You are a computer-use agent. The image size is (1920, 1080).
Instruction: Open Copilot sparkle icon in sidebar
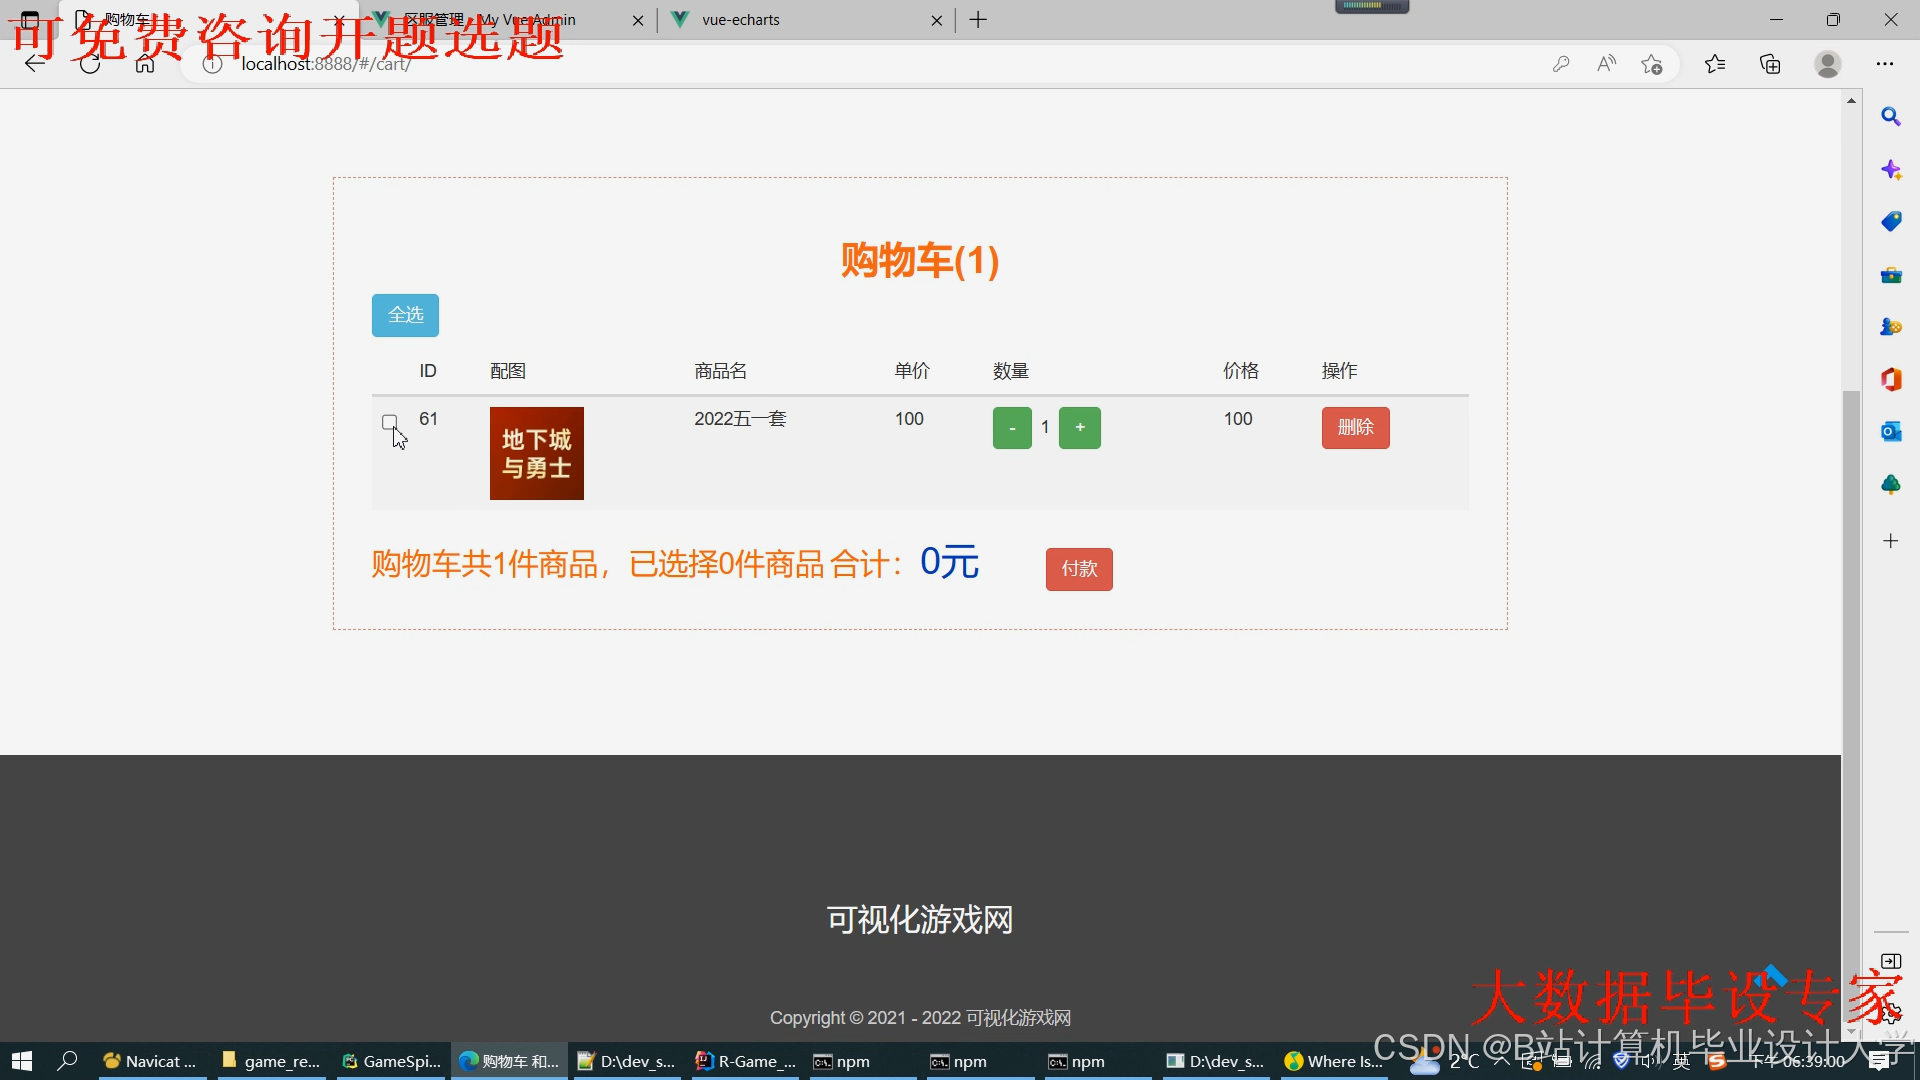(1890, 170)
